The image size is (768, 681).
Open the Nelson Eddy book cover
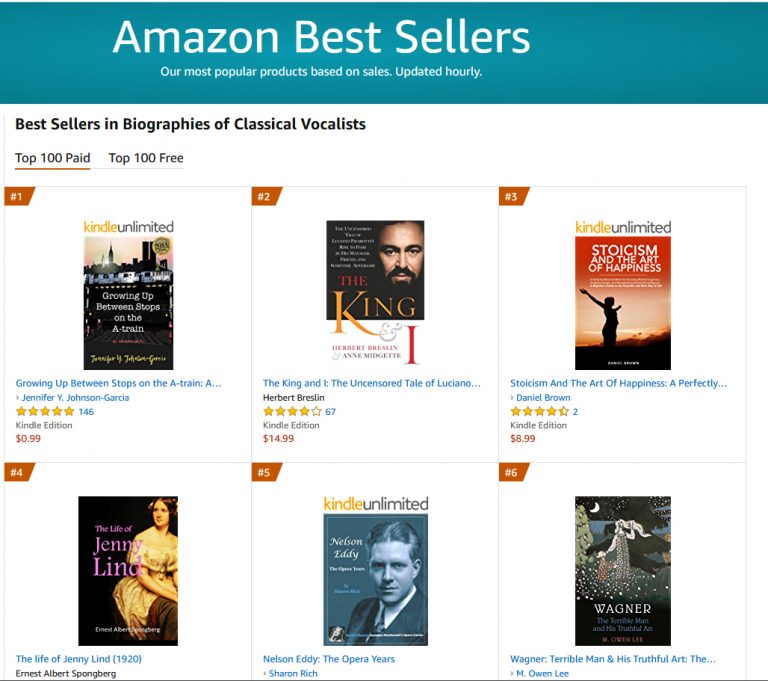375,579
